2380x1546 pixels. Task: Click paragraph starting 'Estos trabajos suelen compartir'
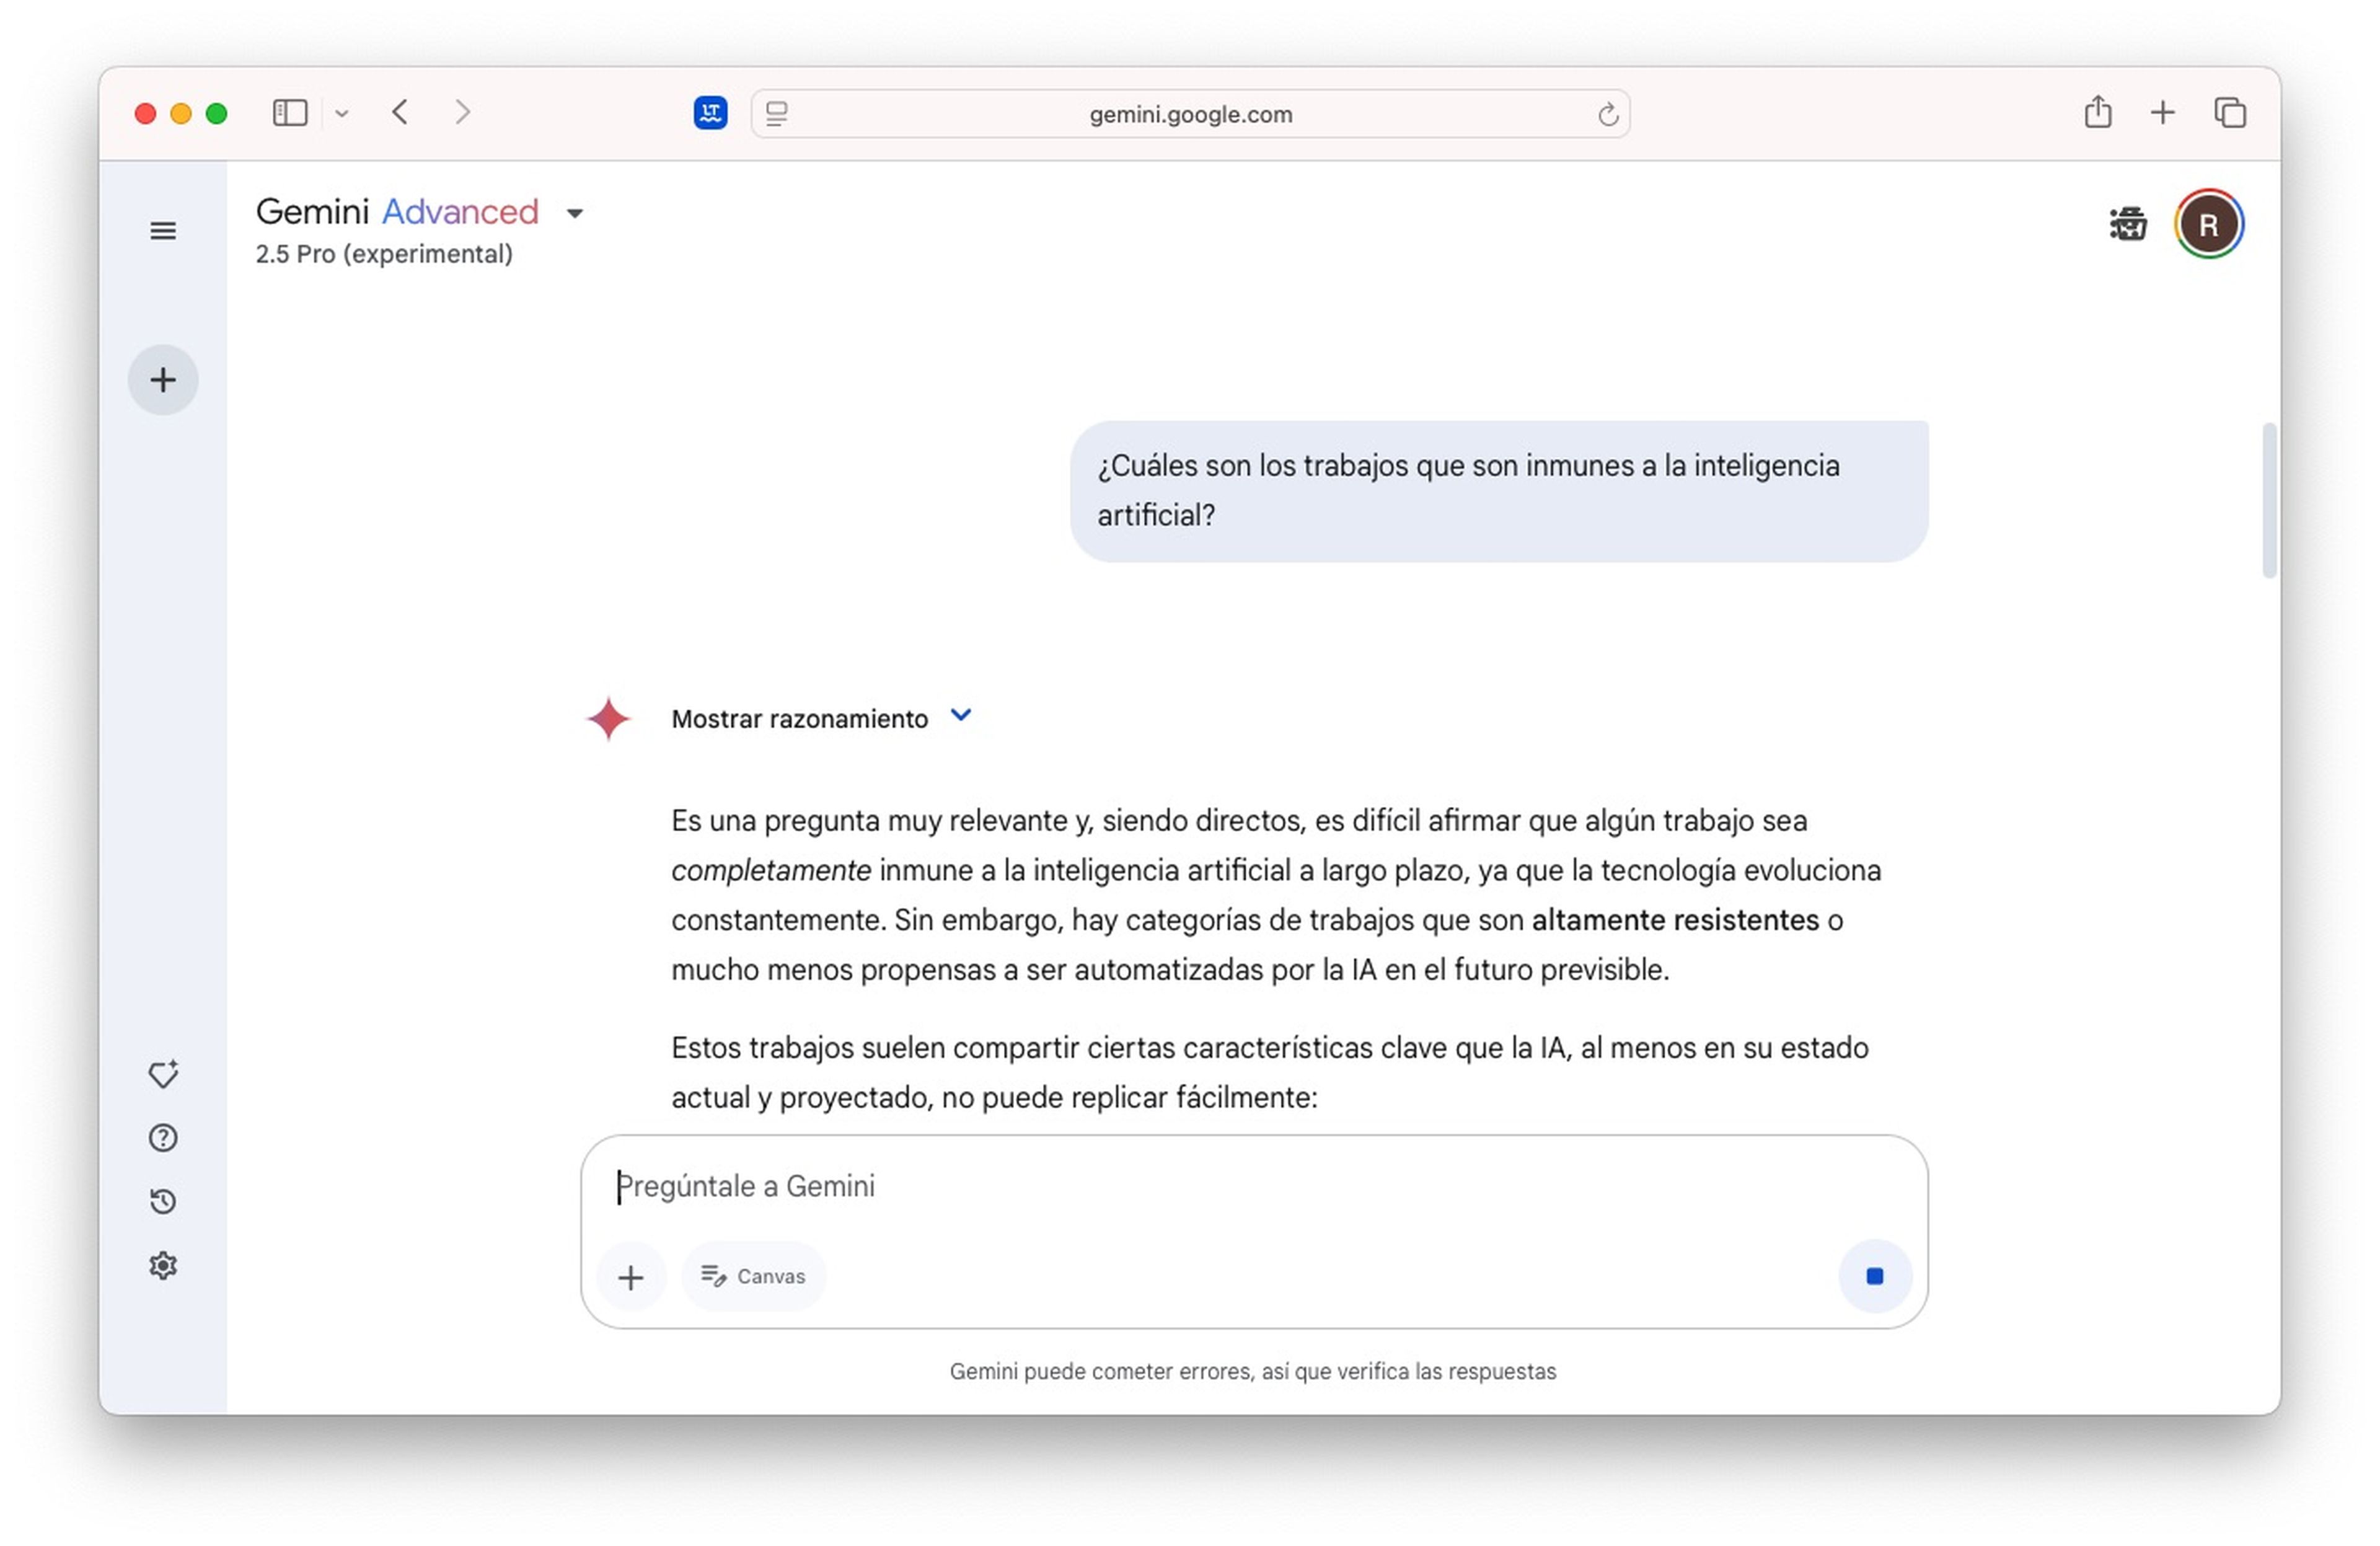(x=1270, y=1073)
